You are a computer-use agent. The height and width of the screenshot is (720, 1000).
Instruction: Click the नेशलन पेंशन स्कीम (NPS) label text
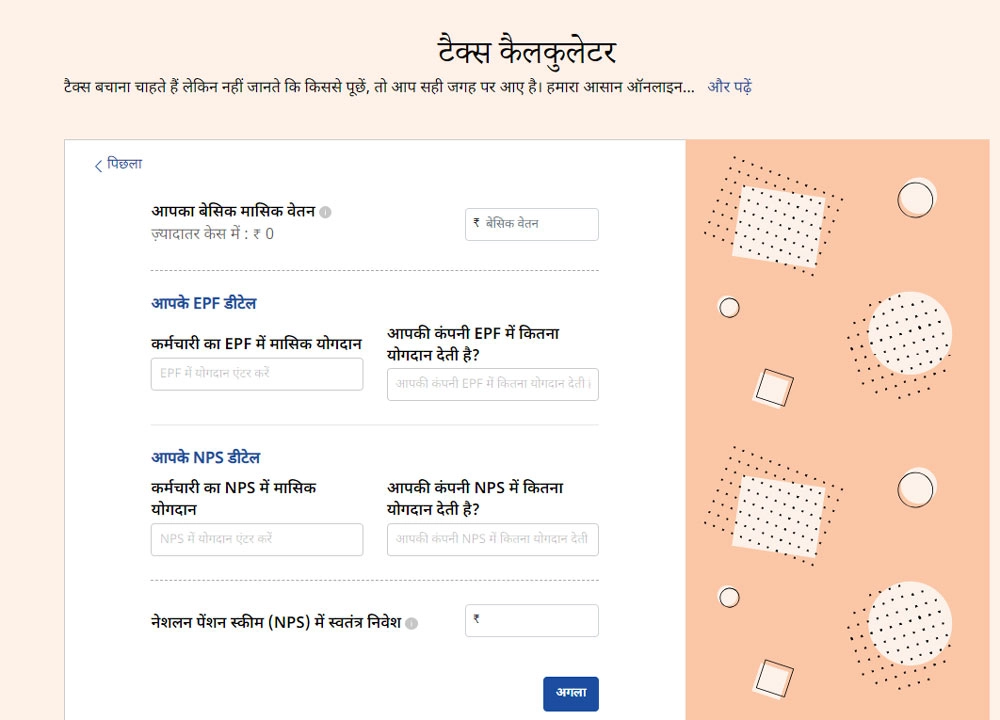pyautogui.click(x=275, y=622)
